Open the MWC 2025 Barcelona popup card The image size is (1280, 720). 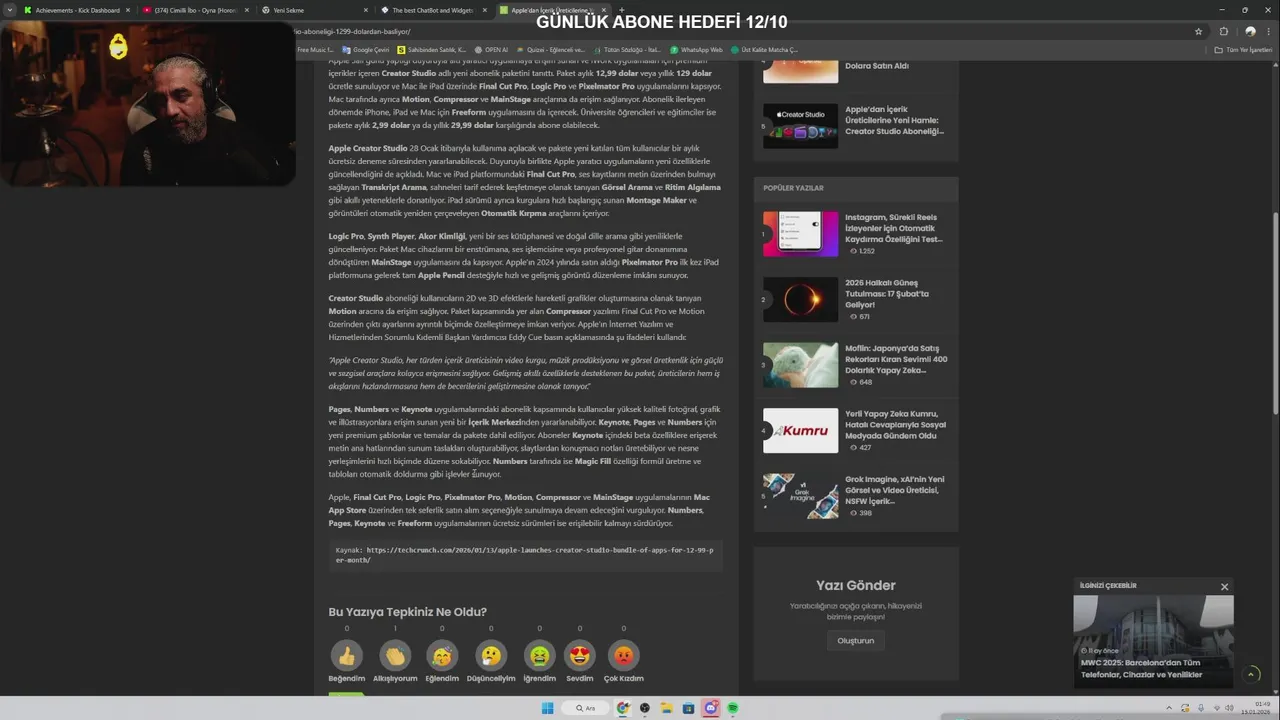pos(1153,640)
